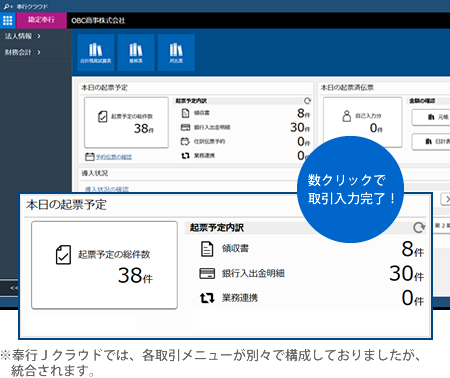Click small refresh icon above the 8件 count
Viewport: 450px width, 378px height.
tap(307, 100)
